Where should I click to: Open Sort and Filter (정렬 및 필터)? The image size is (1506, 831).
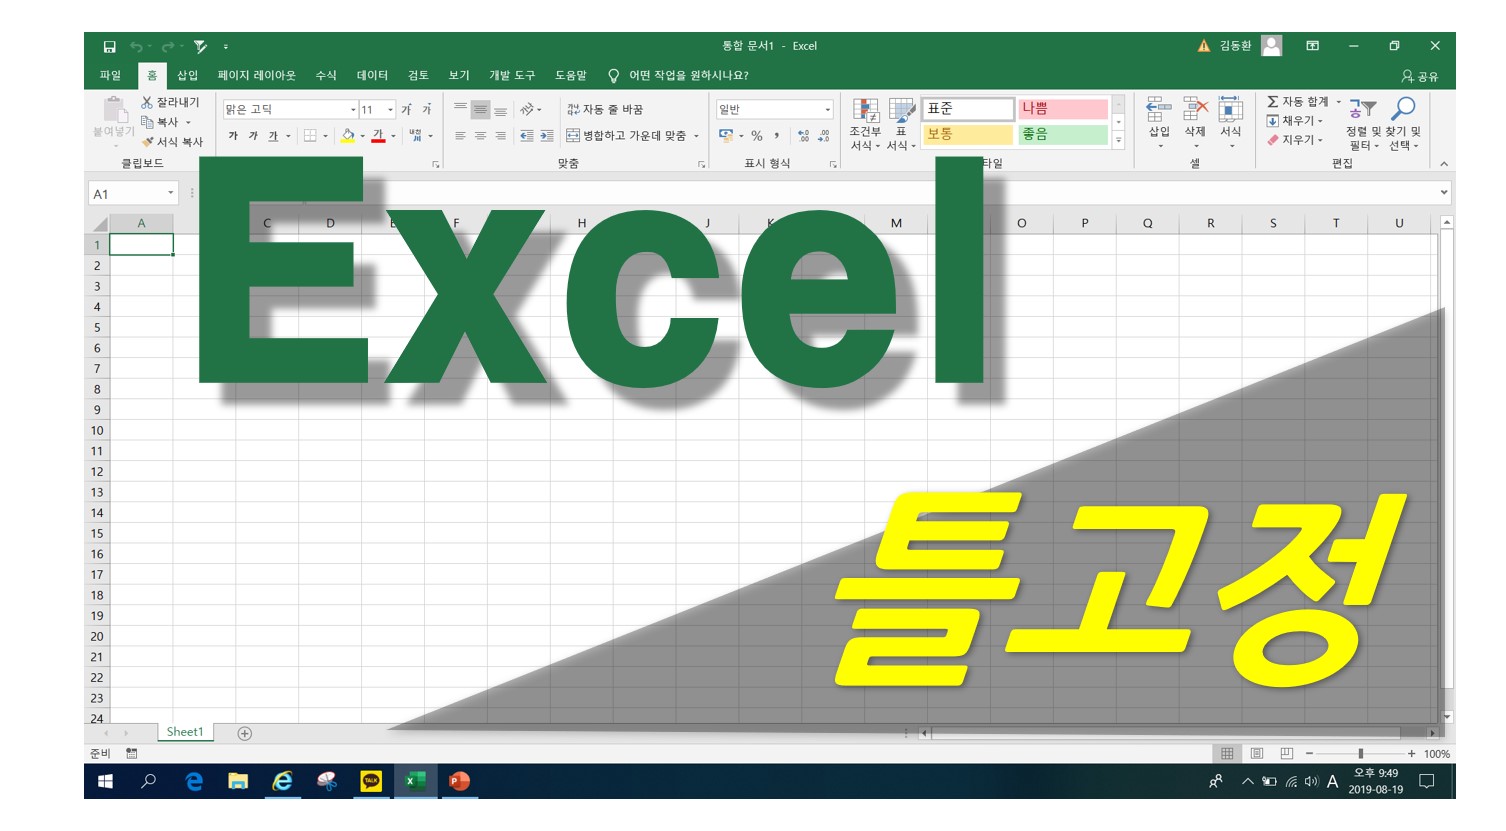click(x=1362, y=124)
